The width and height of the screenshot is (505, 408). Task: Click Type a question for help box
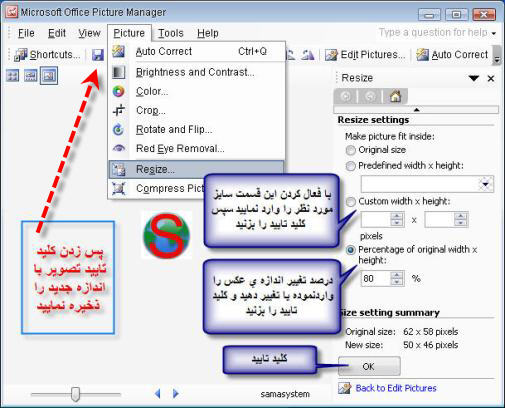[433, 33]
